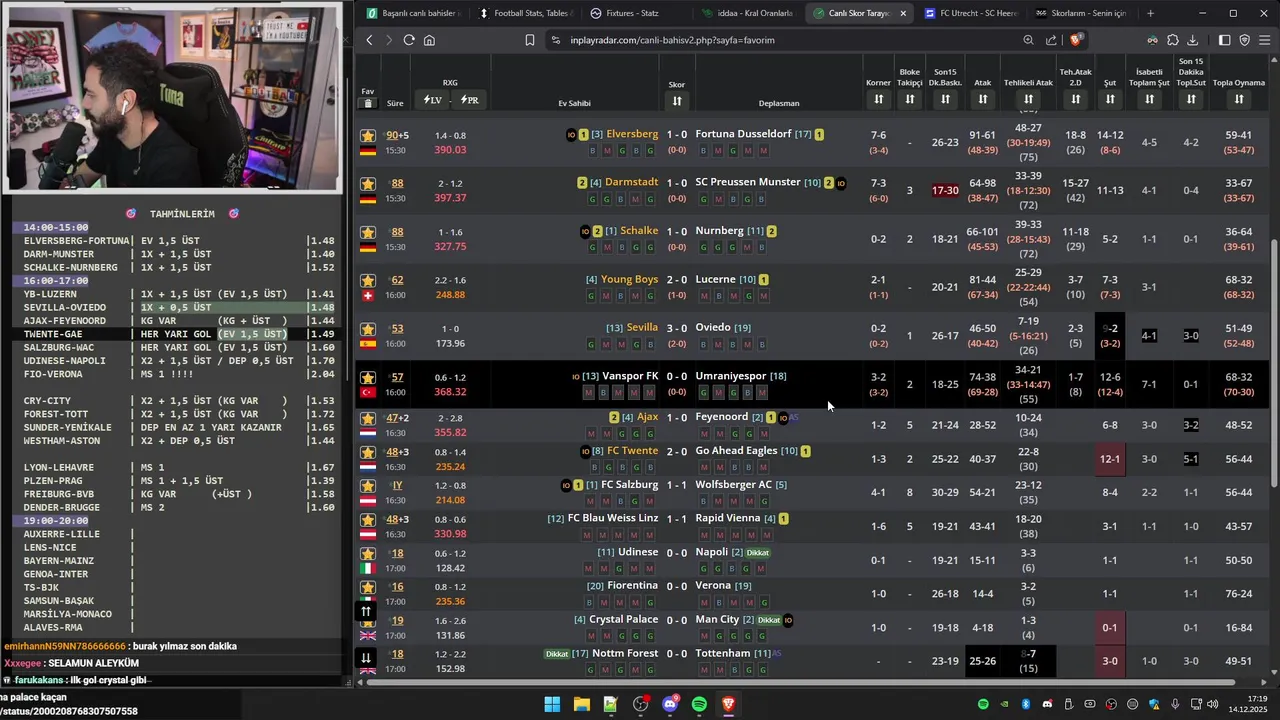The width and height of the screenshot is (1280, 720).
Task: Switch to Skorlarım - Senin için tab
Action: (1081, 13)
